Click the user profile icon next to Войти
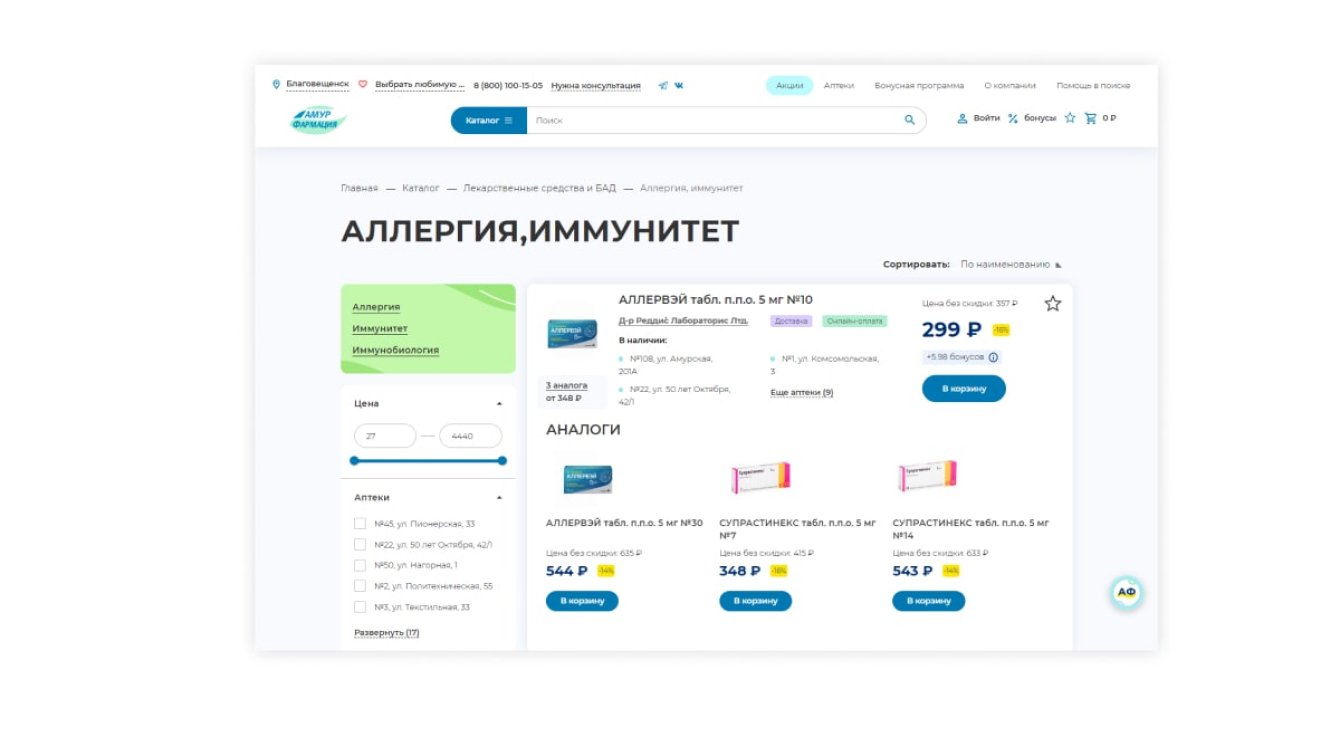Image resolution: width=1340 pixels, height=734 pixels. (x=962, y=118)
